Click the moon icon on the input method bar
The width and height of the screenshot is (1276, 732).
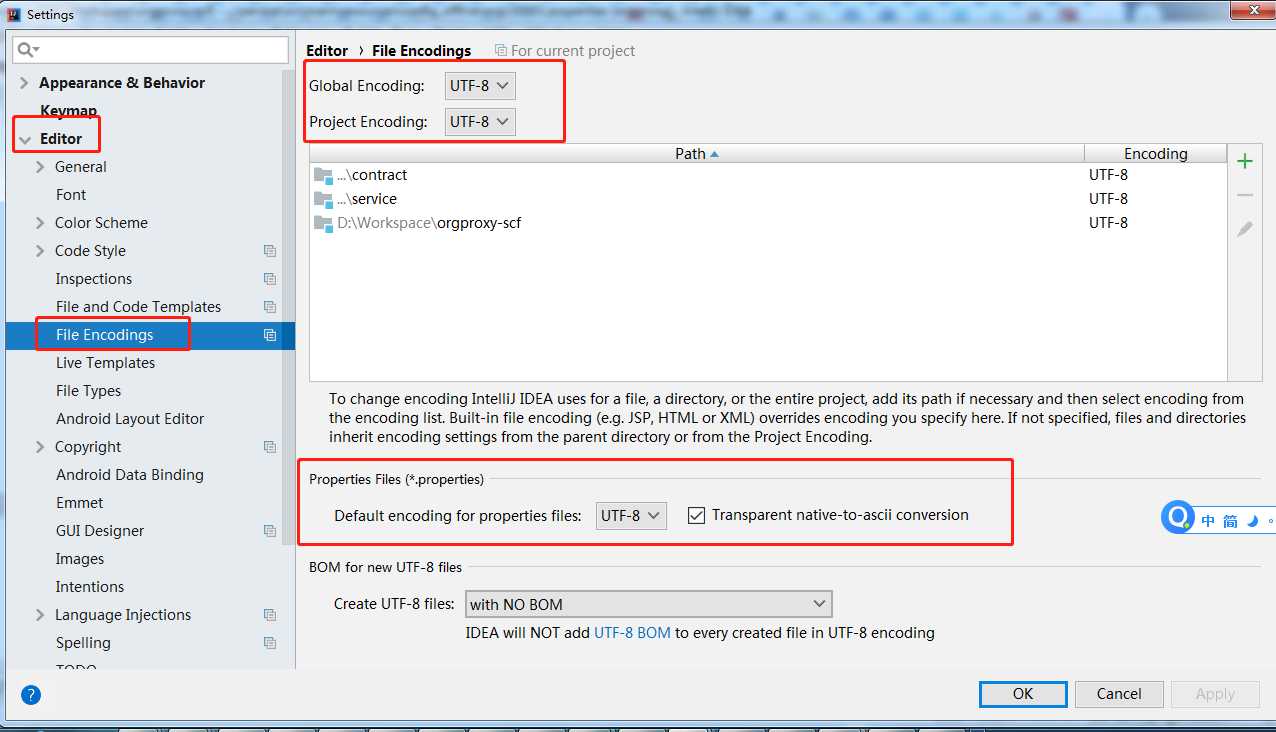(1253, 521)
